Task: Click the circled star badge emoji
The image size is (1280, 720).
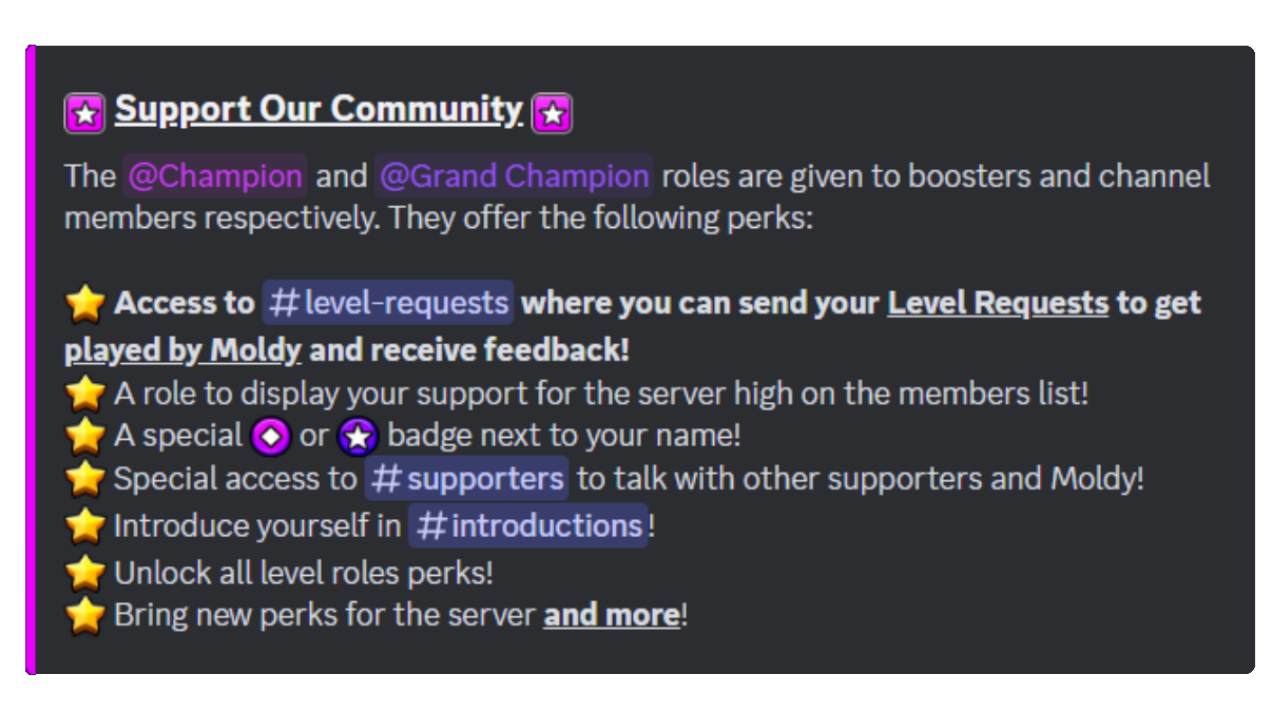Action: click(x=357, y=436)
